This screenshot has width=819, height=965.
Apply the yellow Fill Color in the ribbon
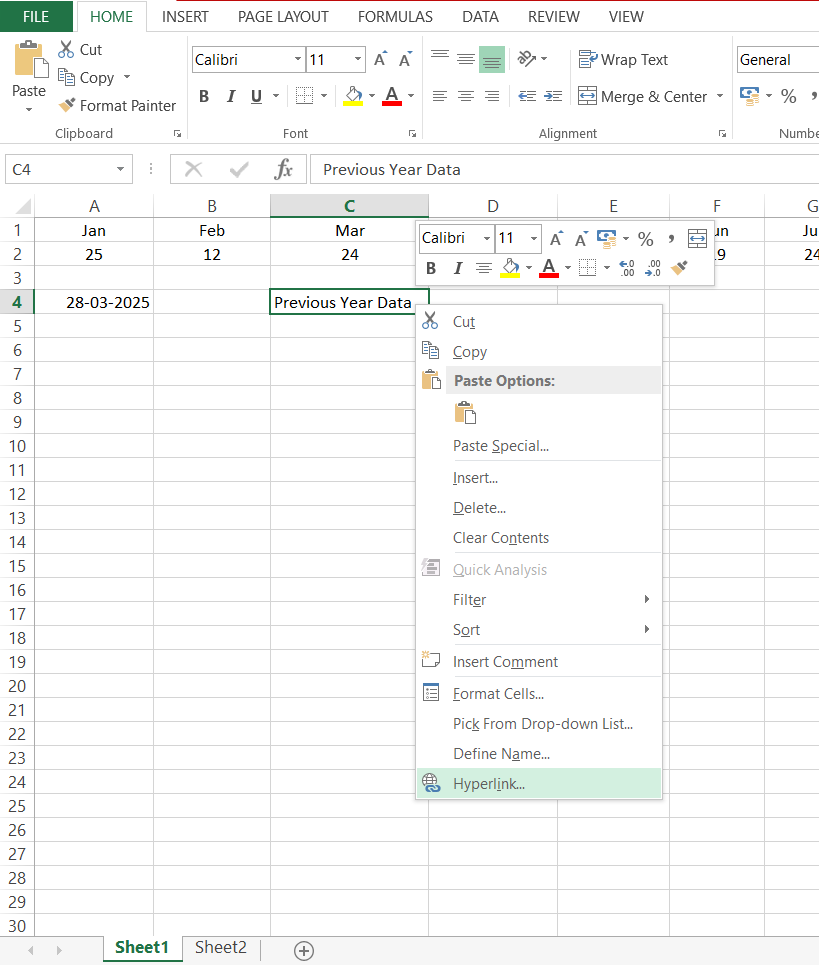[353, 96]
